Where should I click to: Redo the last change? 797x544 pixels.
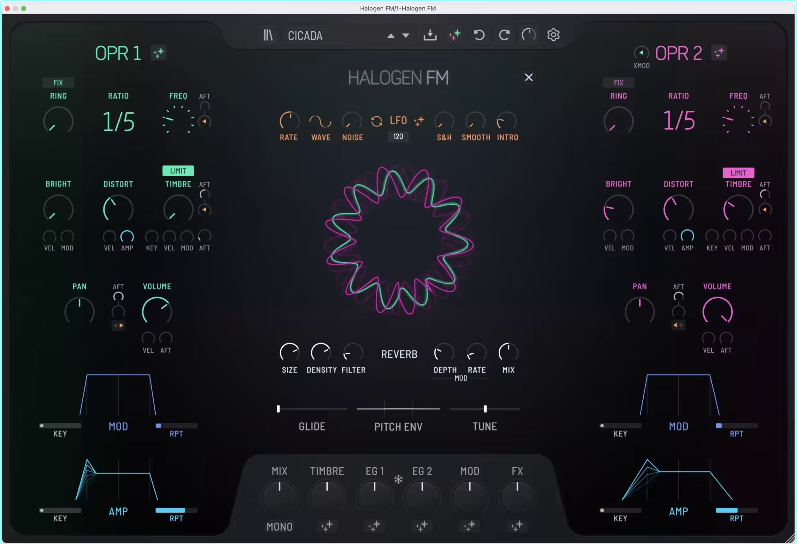(504, 35)
